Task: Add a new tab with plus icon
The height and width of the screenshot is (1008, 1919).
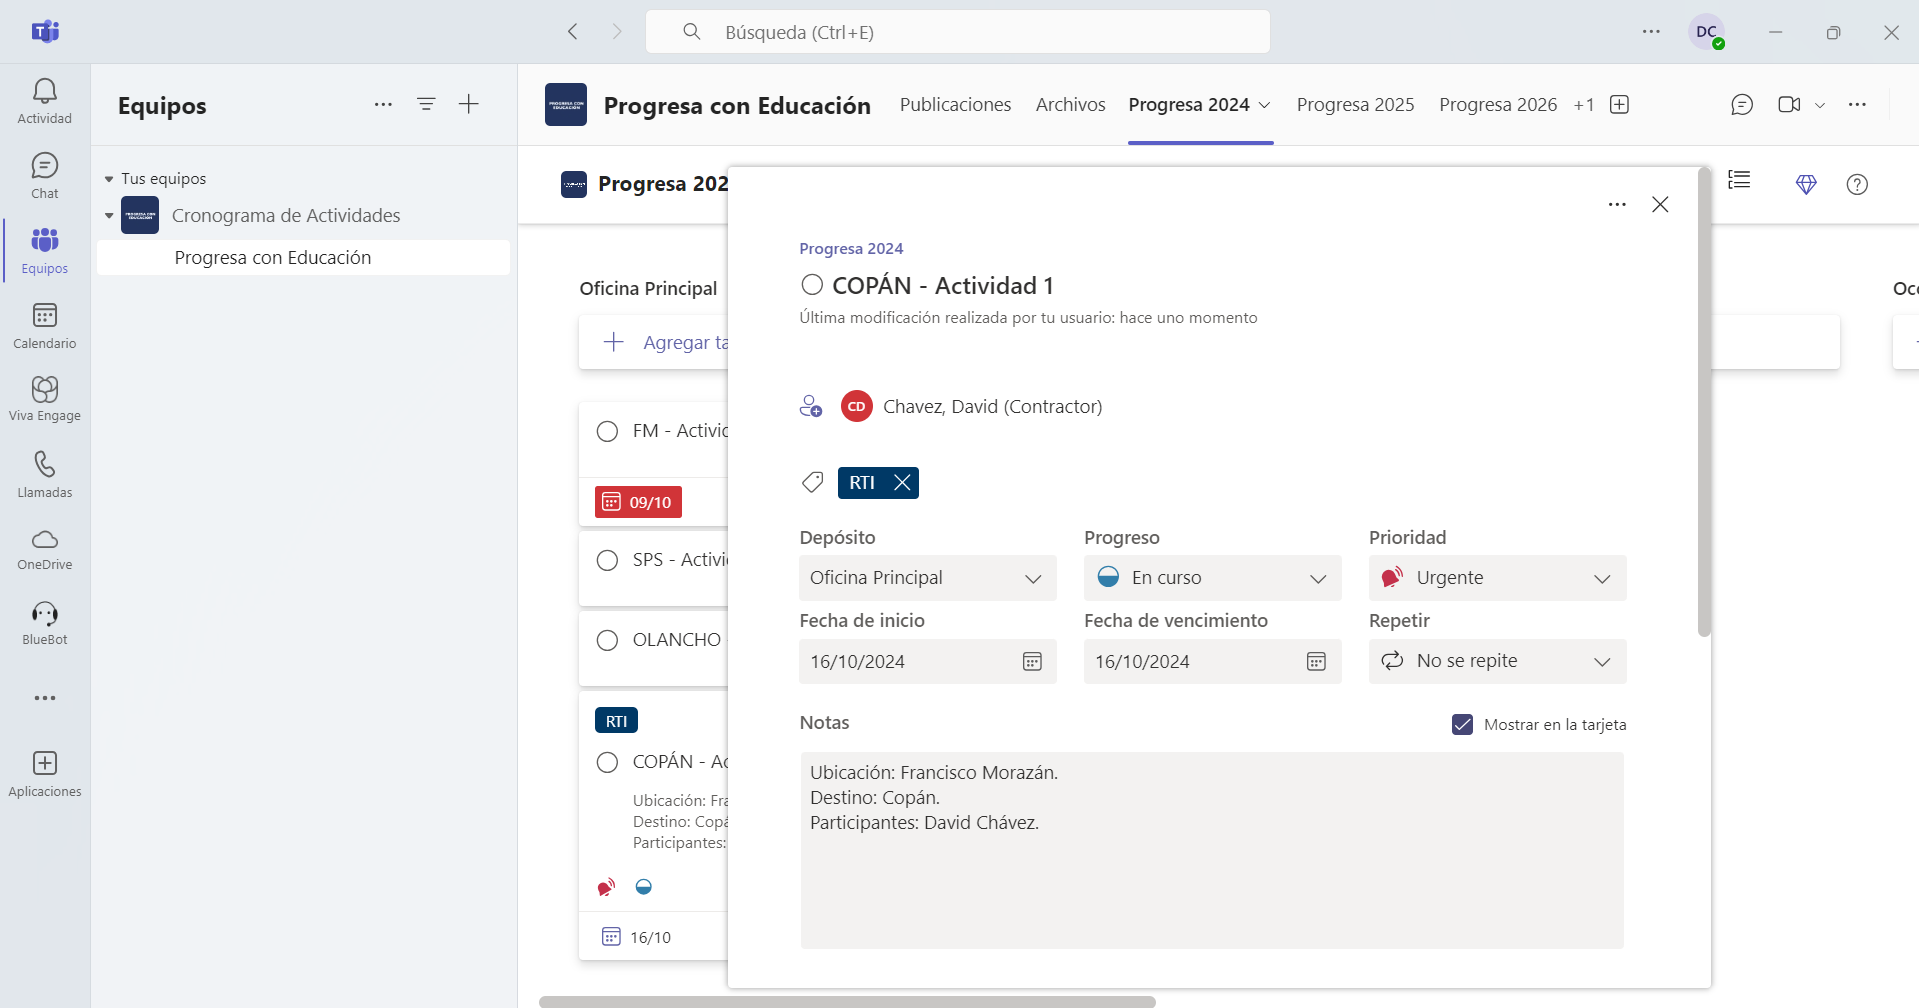Action: [1620, 105]
